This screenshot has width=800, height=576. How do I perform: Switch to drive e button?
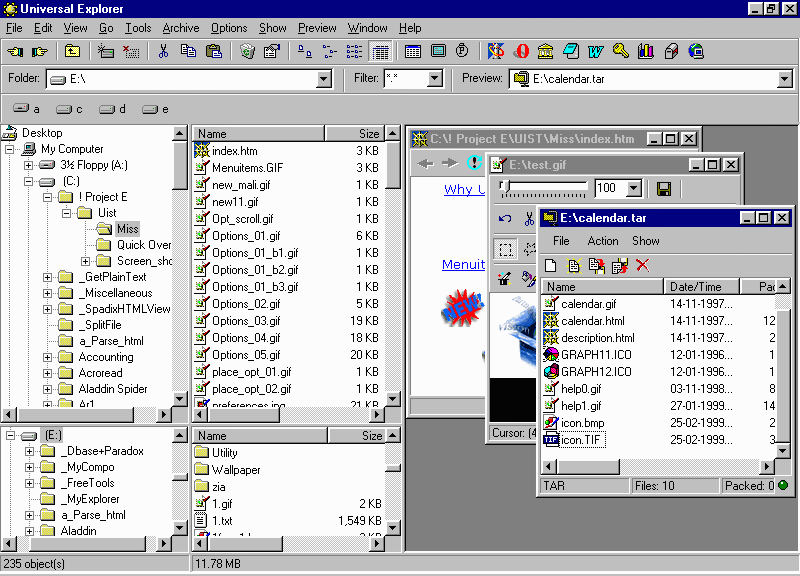click(x=155, y=109)
